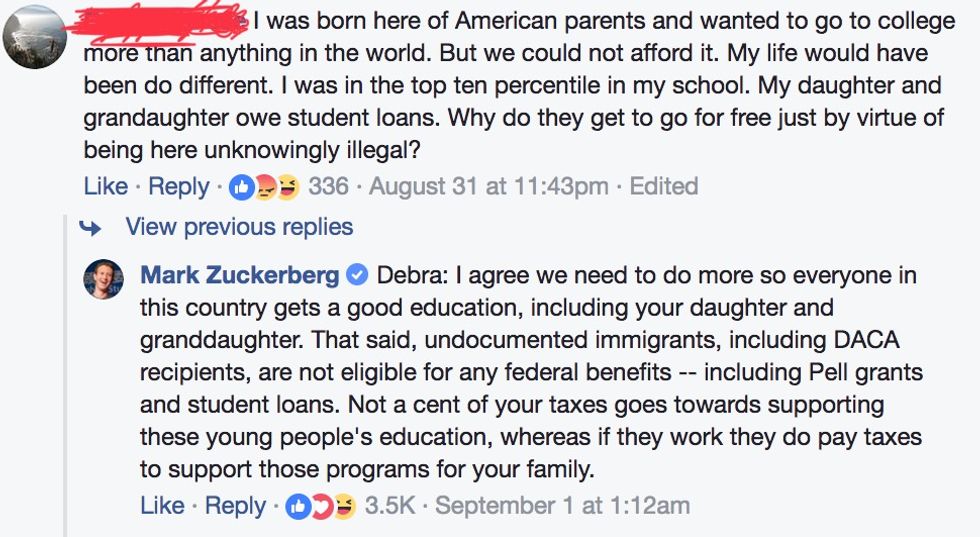Image resolution: width=980 pixels, height=537 pixels.
Task: Open the 336 reactions count
Action: [x=326, y=186]
